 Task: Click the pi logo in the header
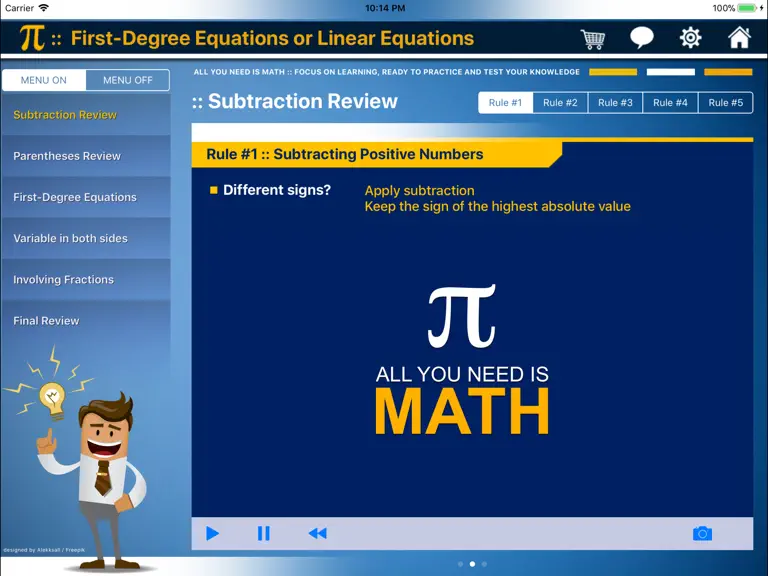coord(32,38)
